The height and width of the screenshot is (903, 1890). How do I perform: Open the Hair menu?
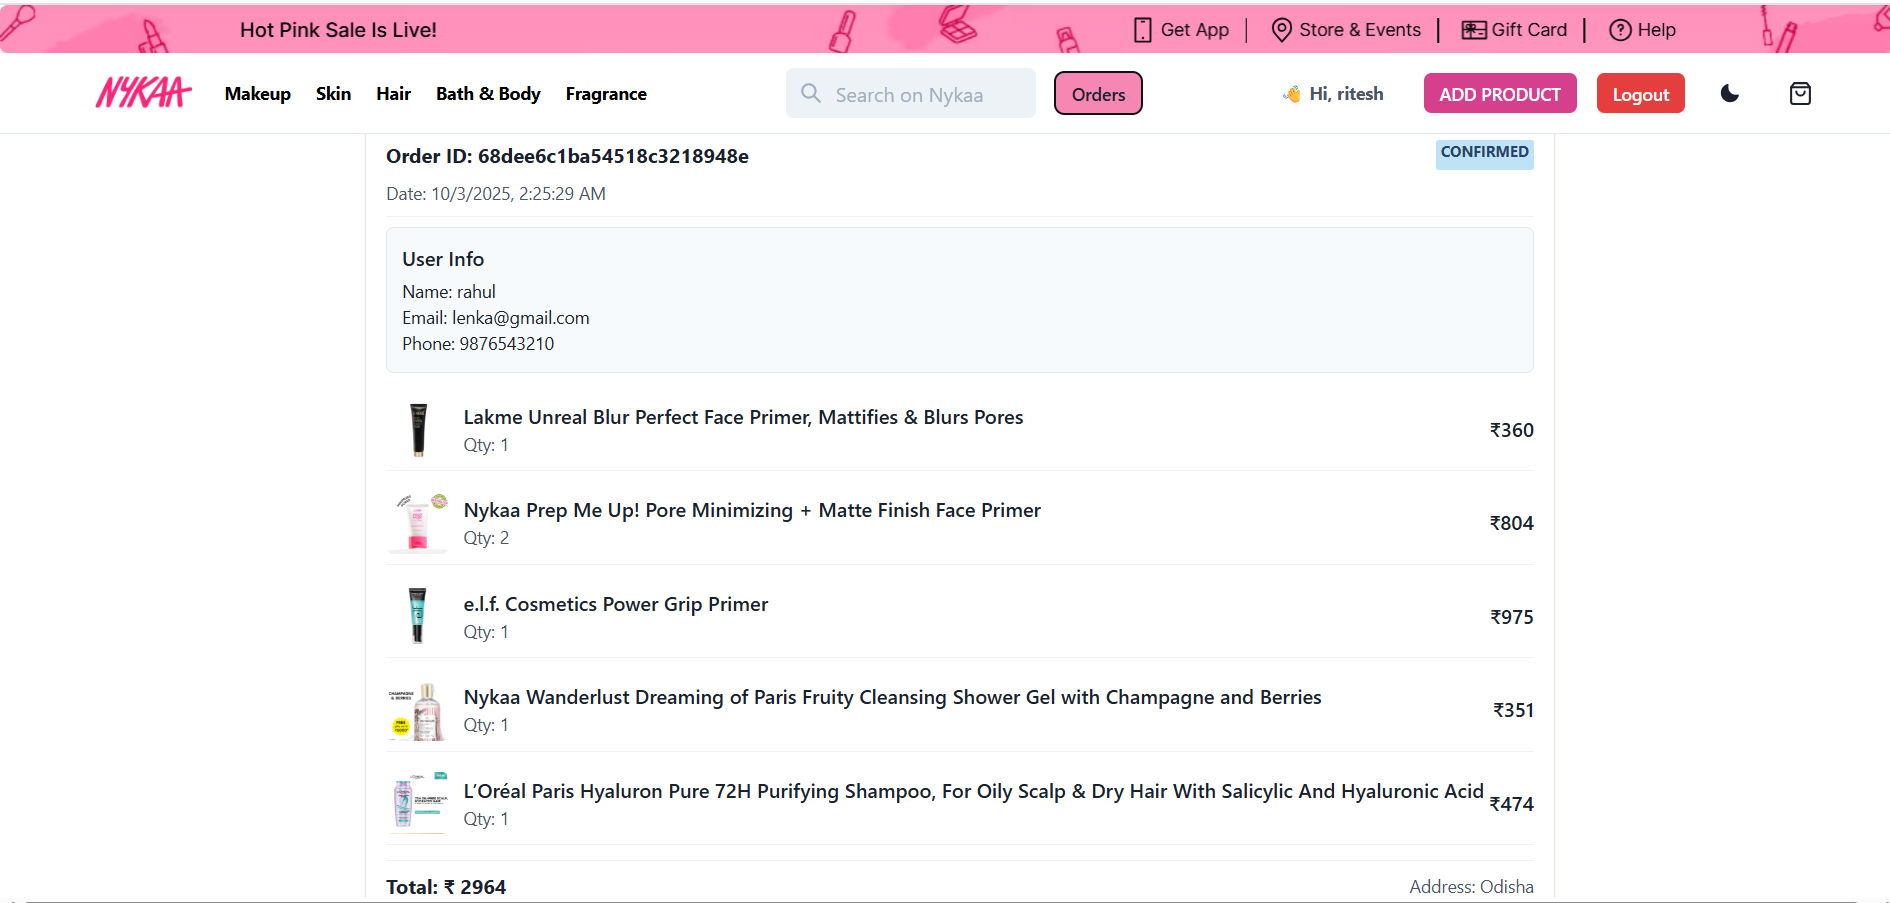click(x=394, y=94)
